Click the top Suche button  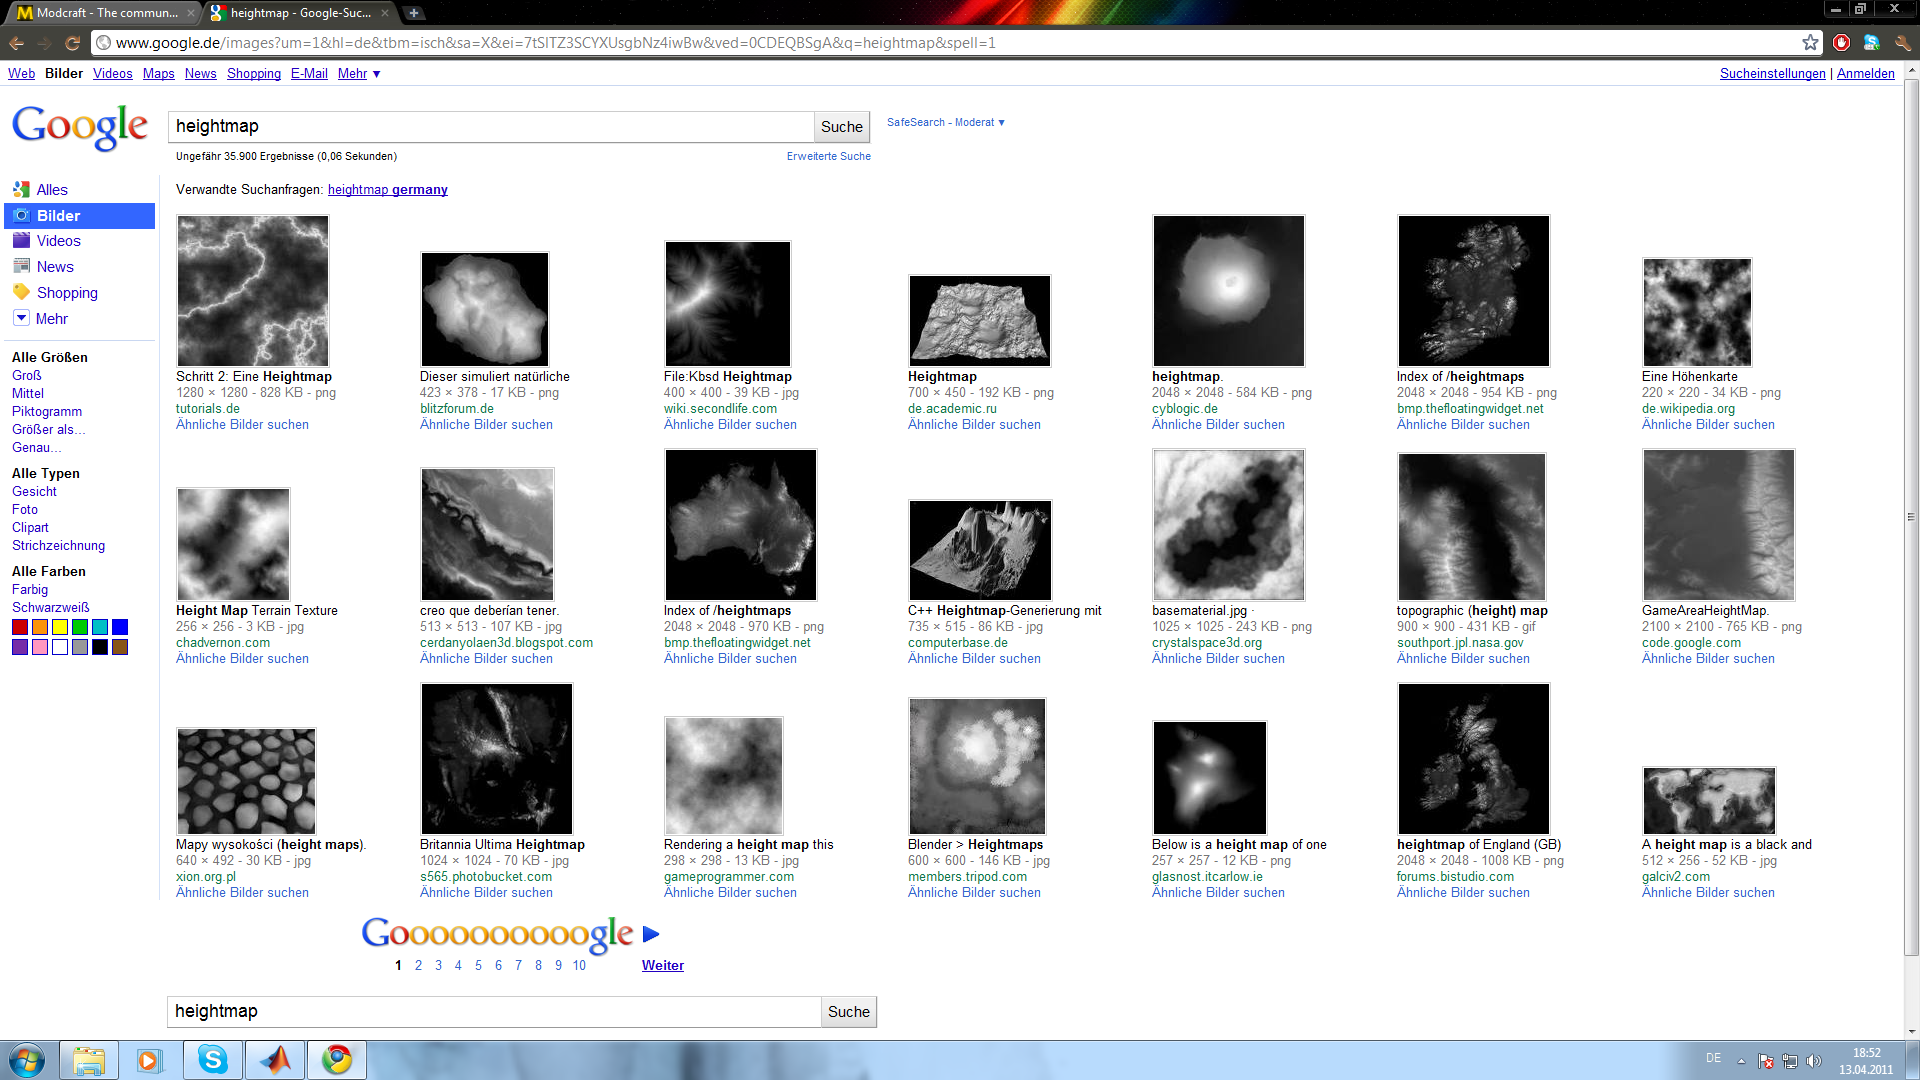pos(842,126)
